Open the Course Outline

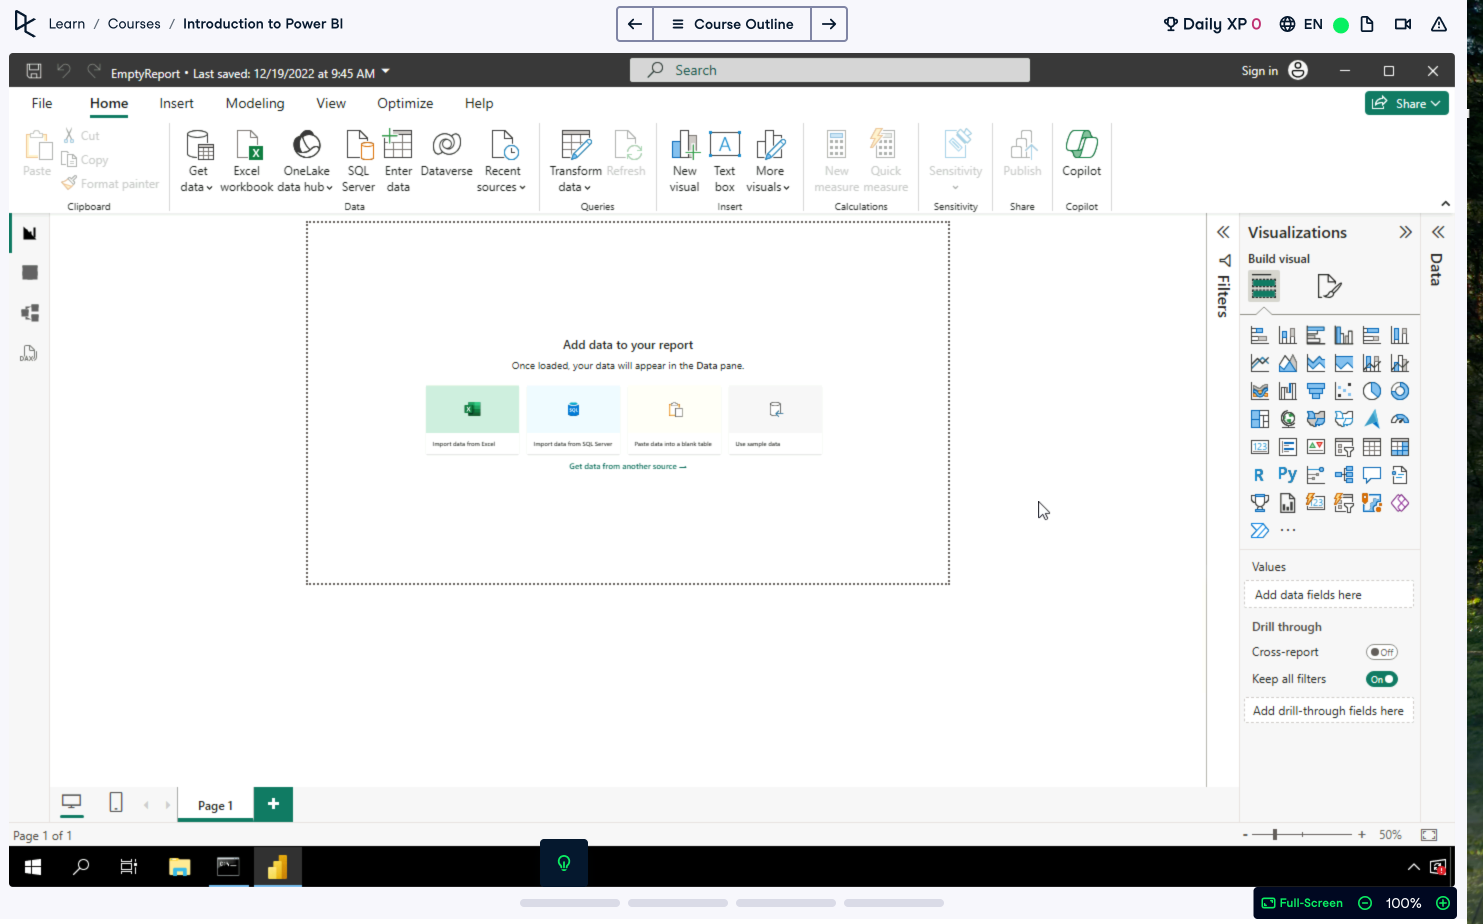point(732,24)
